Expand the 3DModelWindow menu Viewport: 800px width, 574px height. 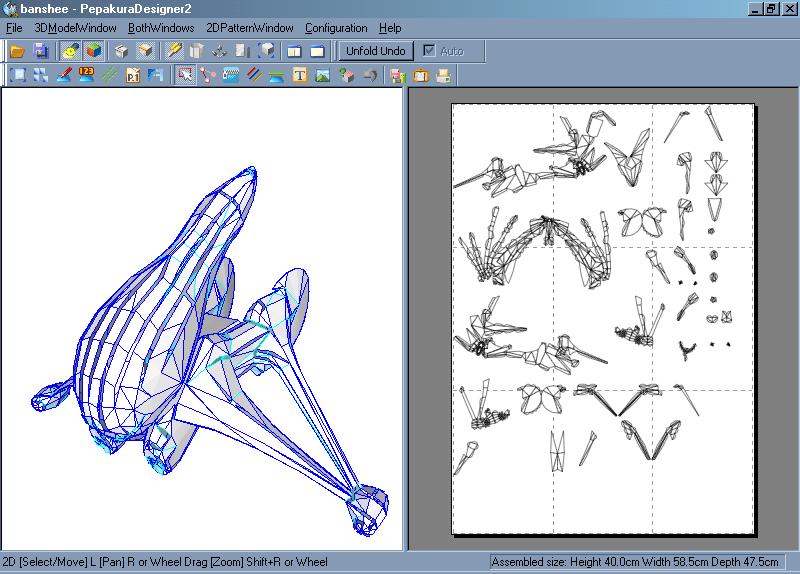(75, 28)
